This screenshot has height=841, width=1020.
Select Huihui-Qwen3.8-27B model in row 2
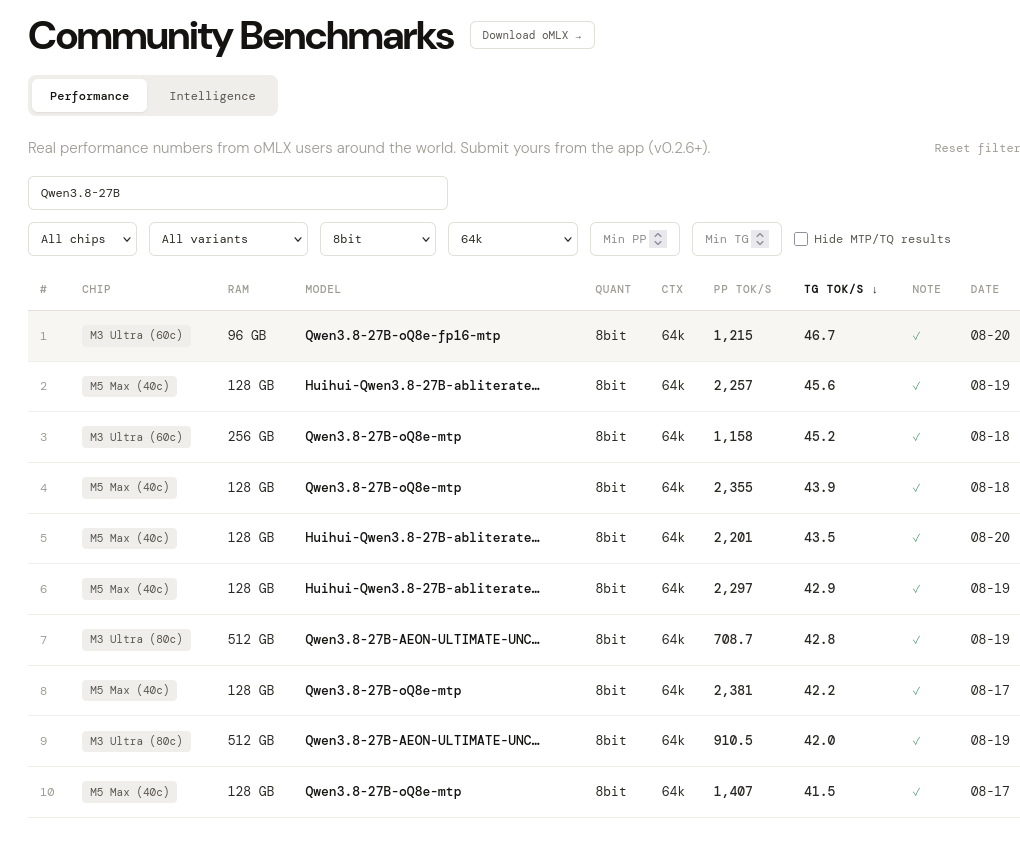pyautogui.click(x=422, y=386)
